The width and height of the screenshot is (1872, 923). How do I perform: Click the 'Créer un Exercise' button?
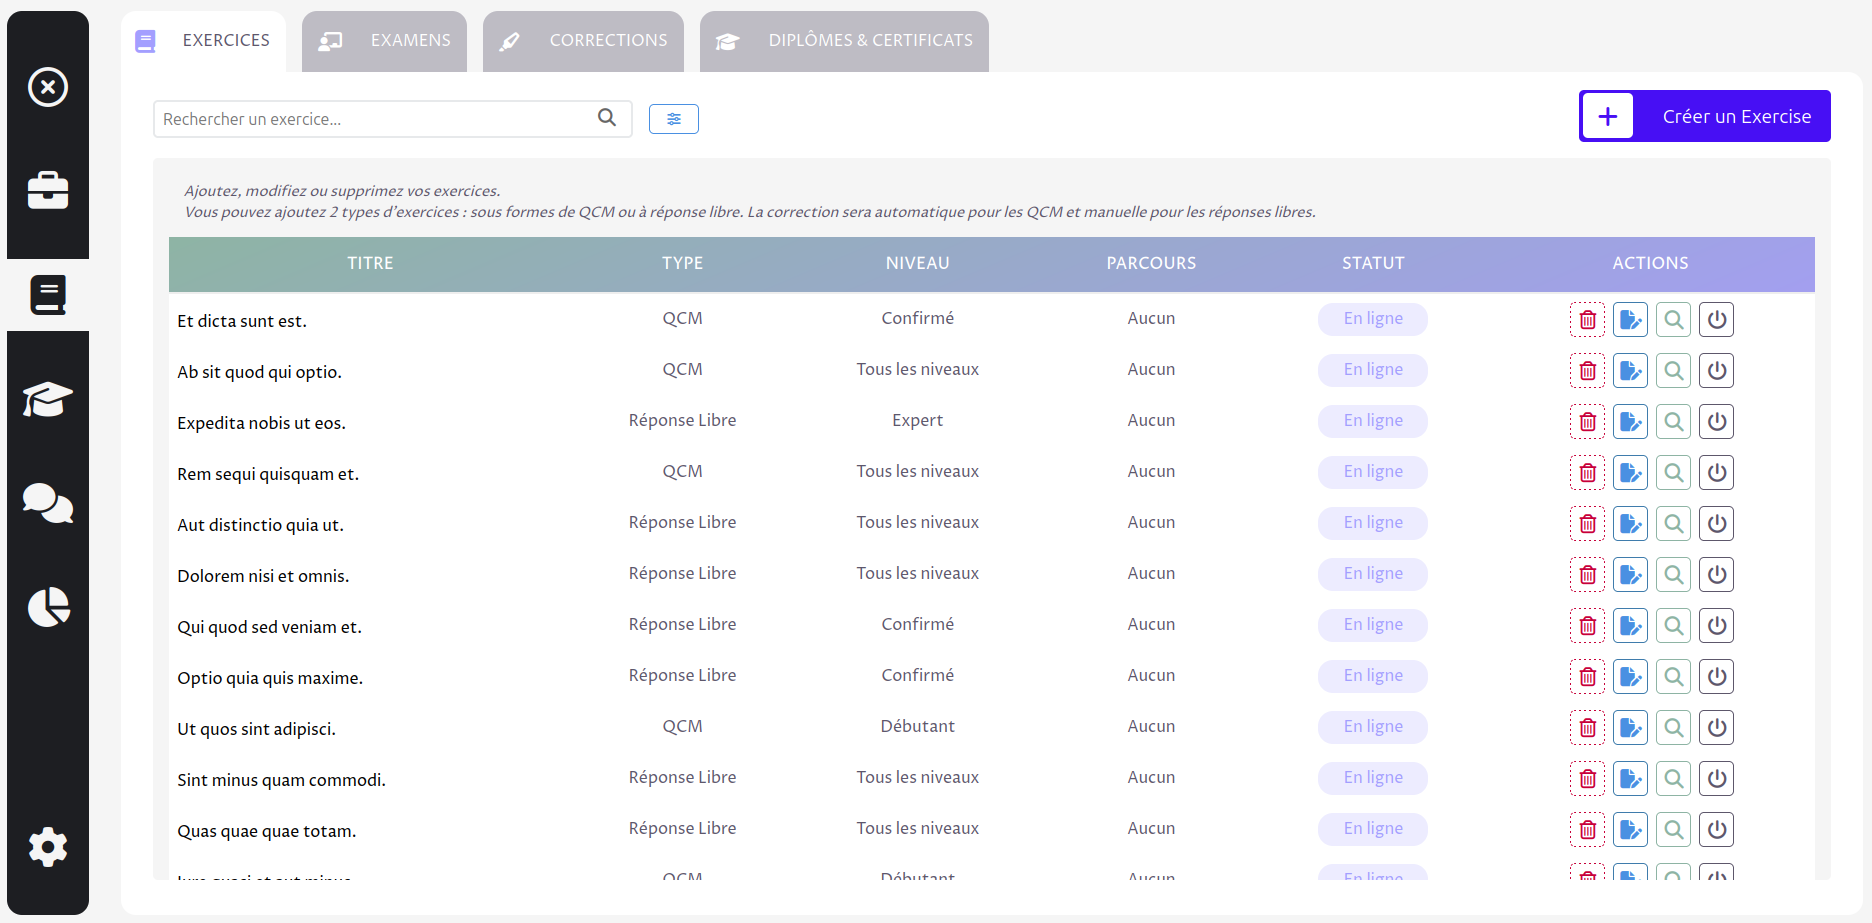[1737, 116]
